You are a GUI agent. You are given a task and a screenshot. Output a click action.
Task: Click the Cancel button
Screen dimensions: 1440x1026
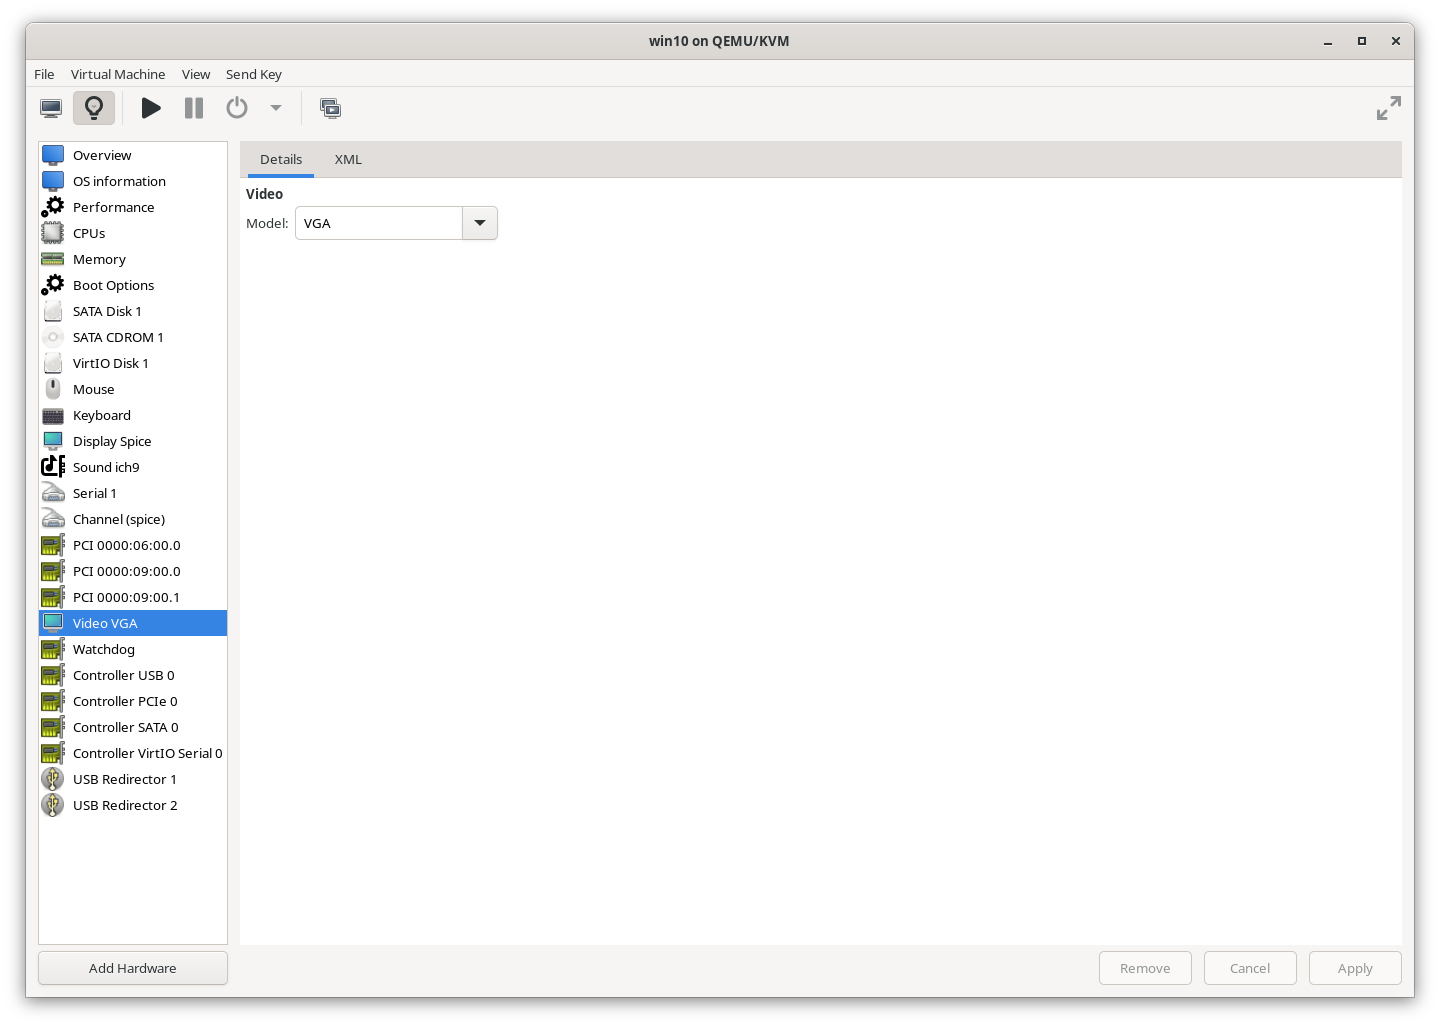click(1250, 968)
